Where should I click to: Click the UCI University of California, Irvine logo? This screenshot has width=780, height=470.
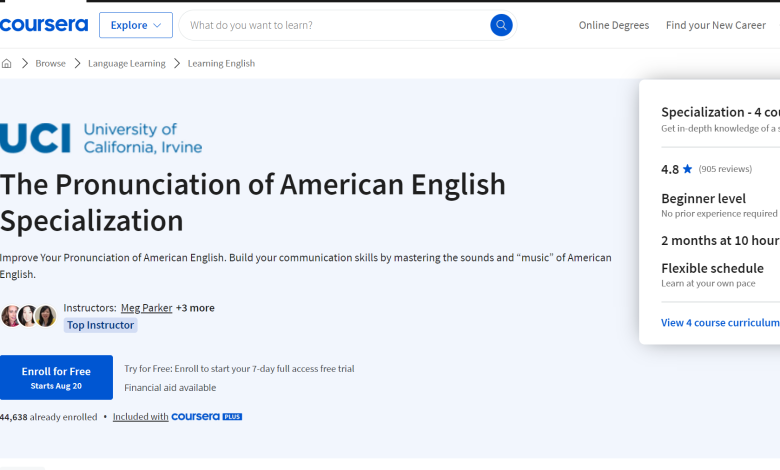tap(101, 138)
